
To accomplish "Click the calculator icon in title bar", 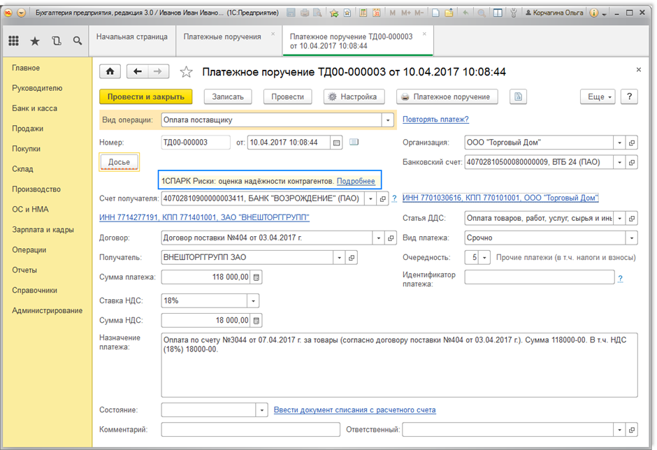I will (363, 13).
